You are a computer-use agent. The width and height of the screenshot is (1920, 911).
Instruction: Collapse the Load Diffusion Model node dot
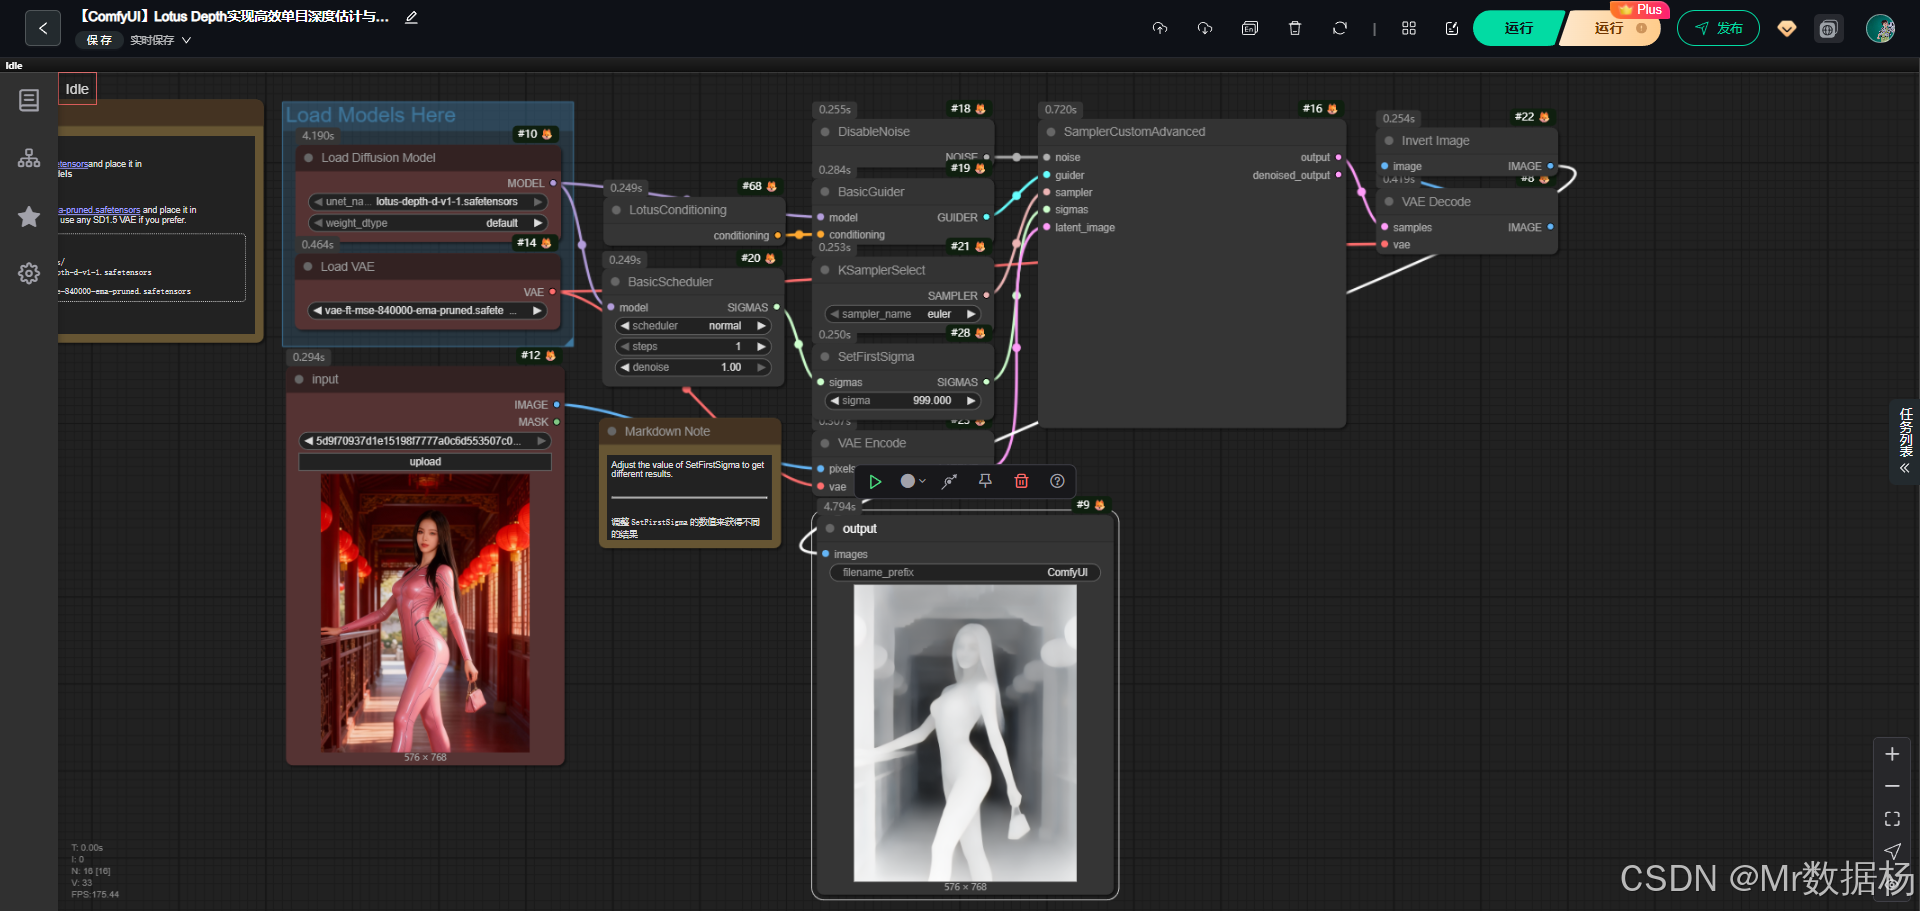tap(308, 158)
